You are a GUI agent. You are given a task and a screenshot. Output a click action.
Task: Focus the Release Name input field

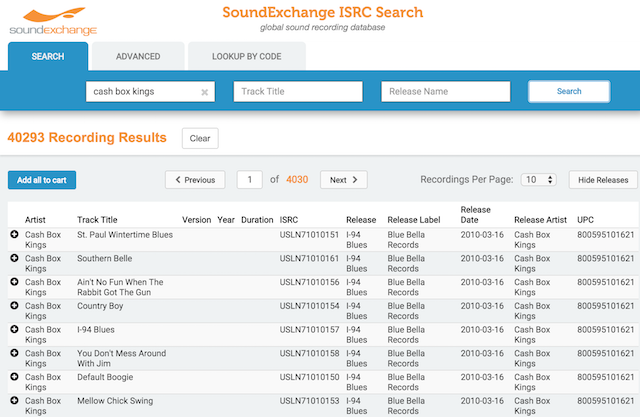(446, 91)
